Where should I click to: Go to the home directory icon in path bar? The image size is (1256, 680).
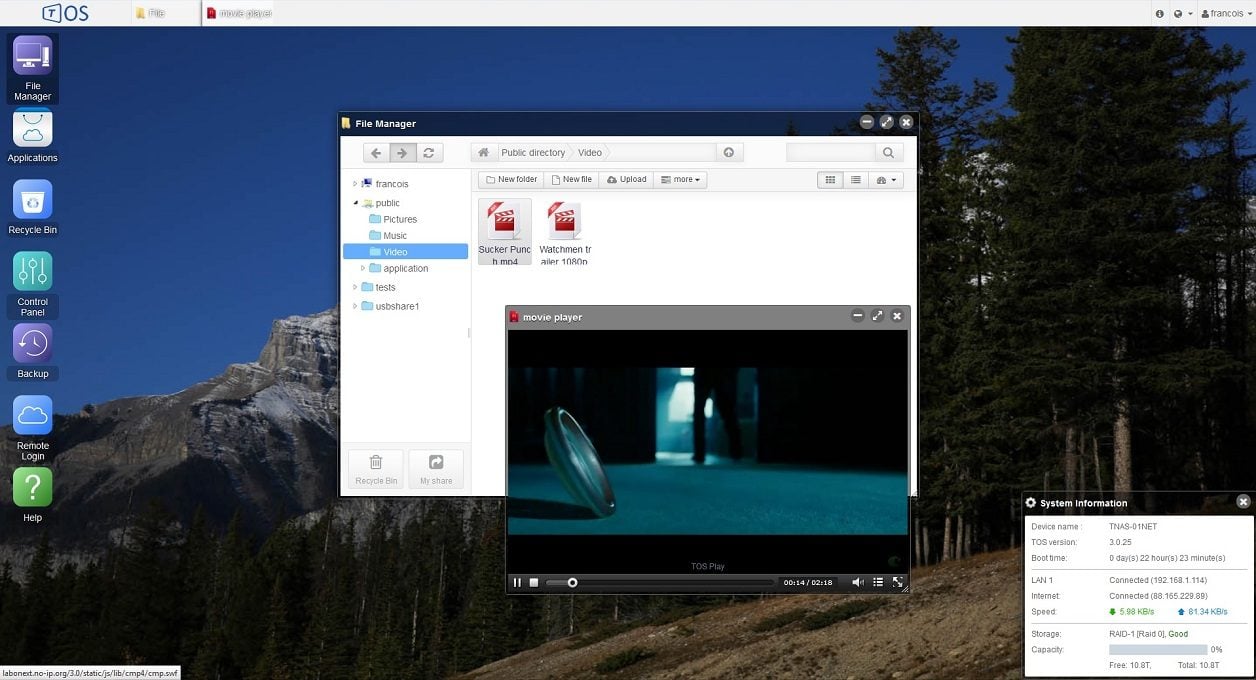pyautogui.click(x=484, y=153)
